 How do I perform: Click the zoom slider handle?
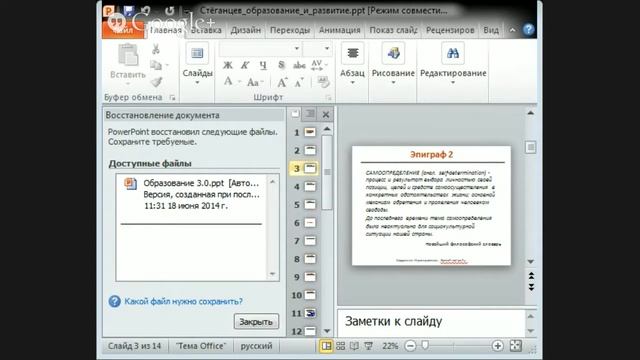(x=425, y=346)
